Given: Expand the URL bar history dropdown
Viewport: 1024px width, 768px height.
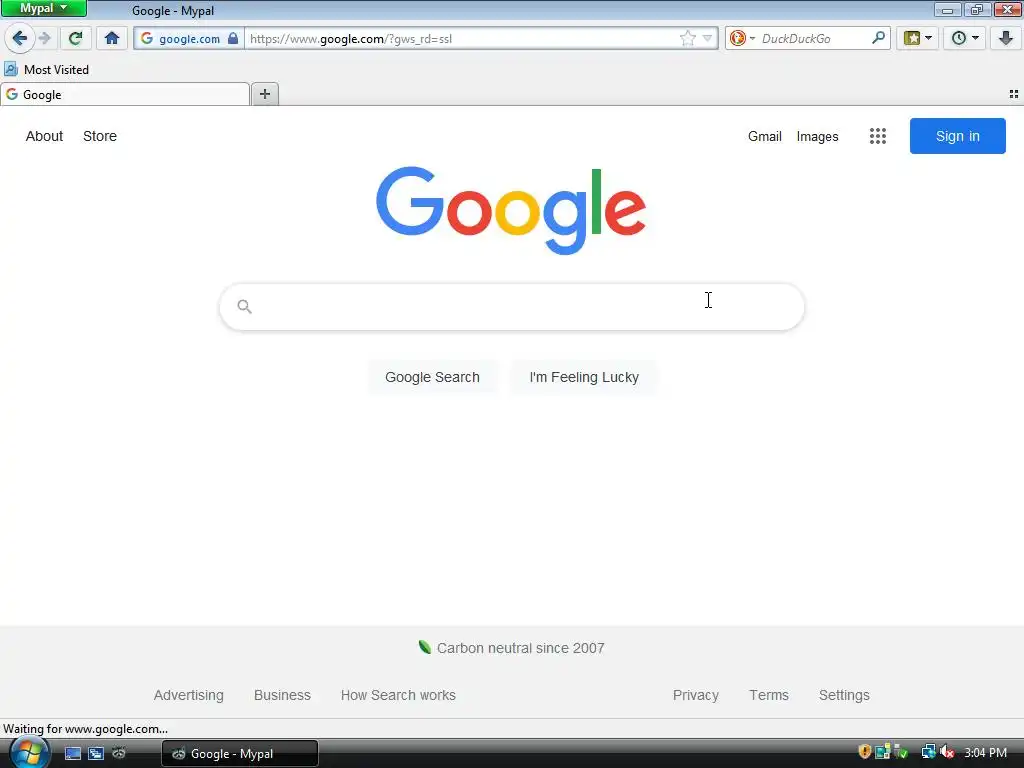Looking at the screenshot, I should [x=707, y=39].
